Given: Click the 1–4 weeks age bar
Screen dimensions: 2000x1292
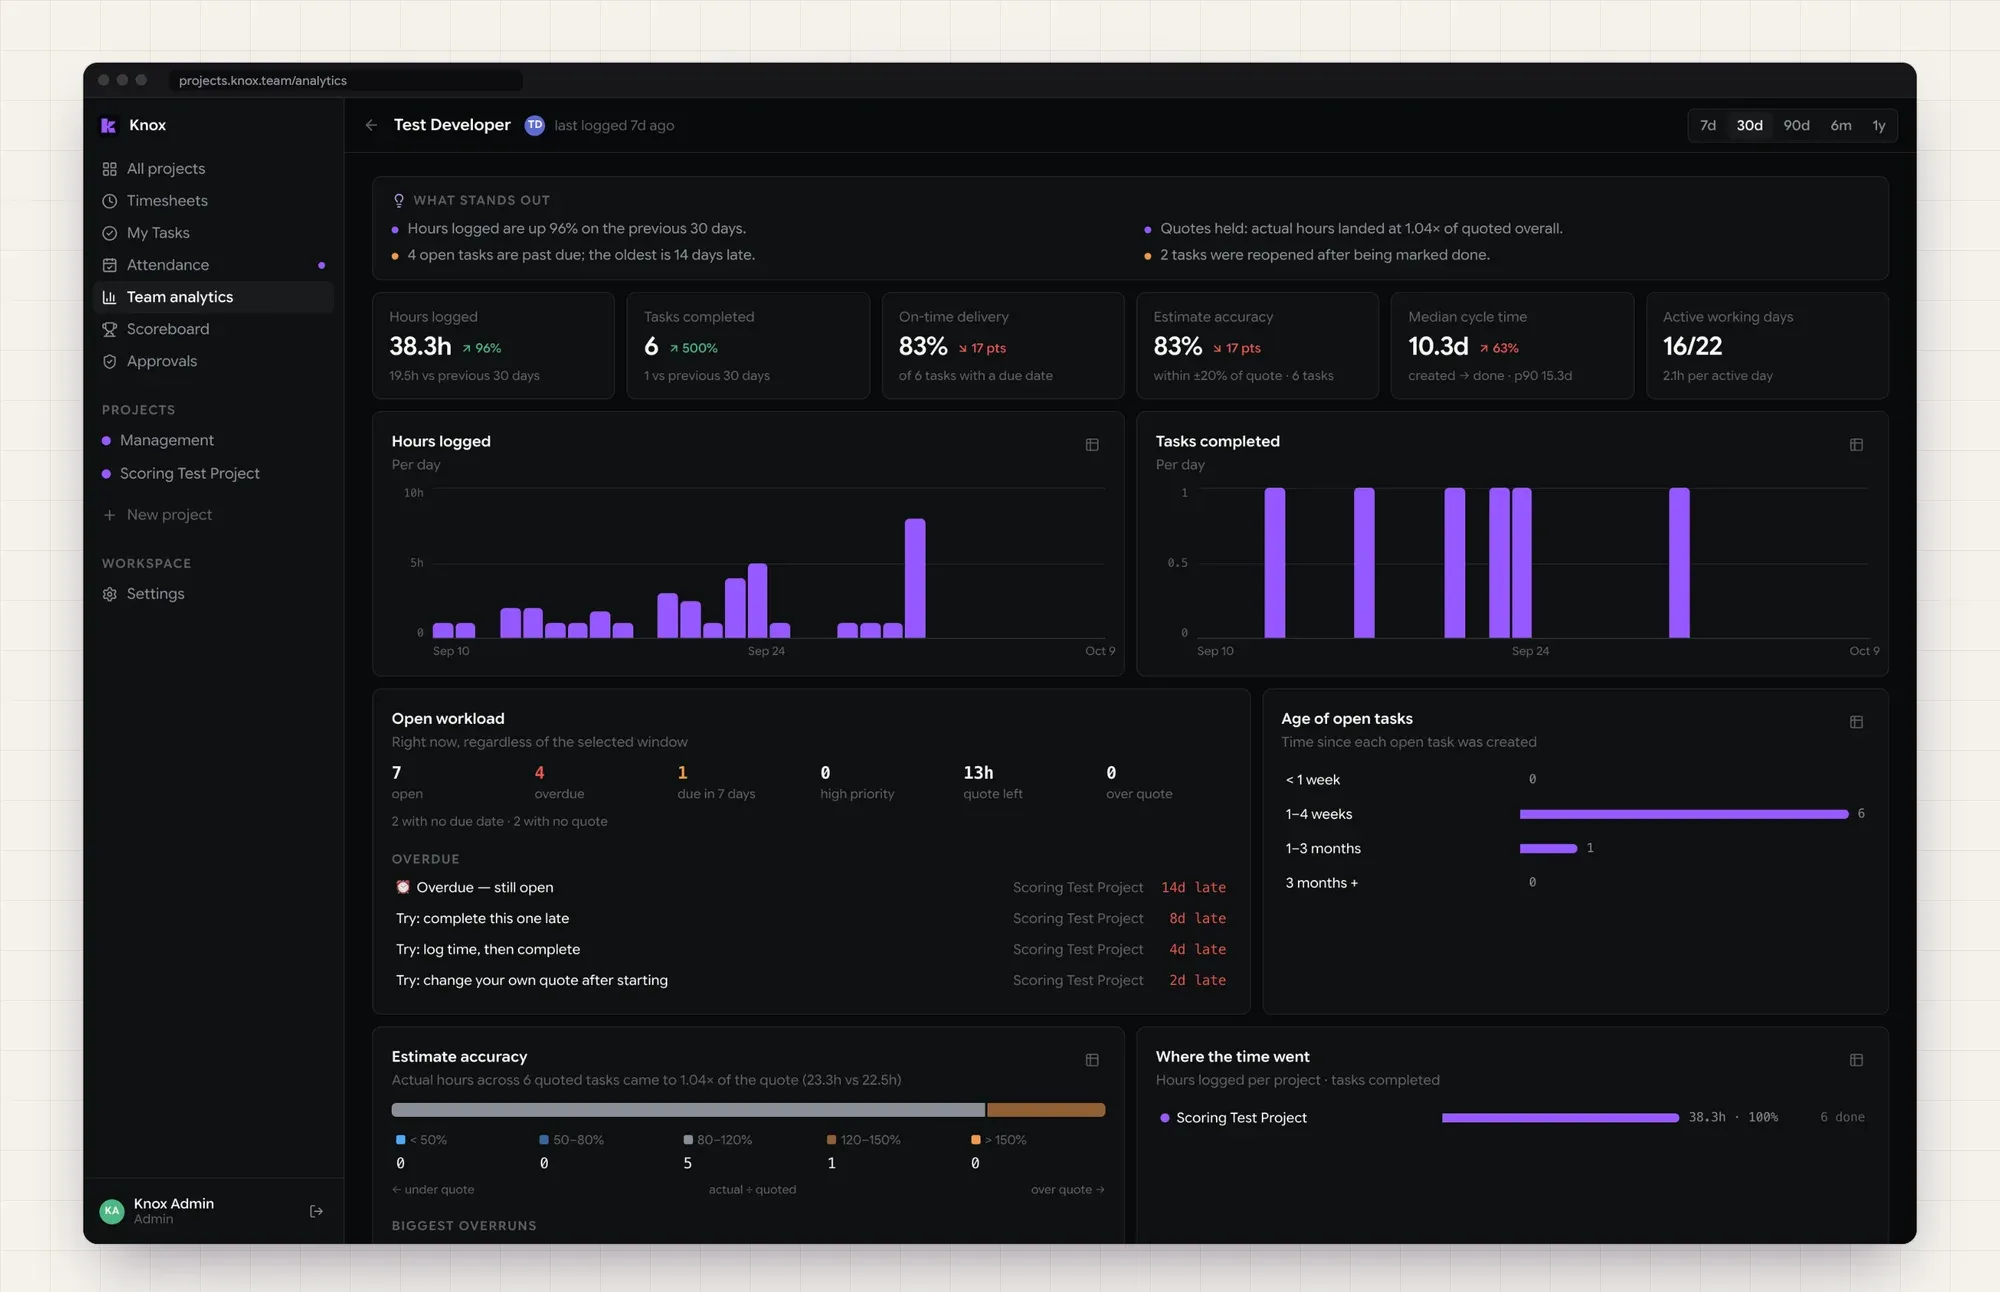Looking at the screenshot, I should click(x=1683, y=814).
